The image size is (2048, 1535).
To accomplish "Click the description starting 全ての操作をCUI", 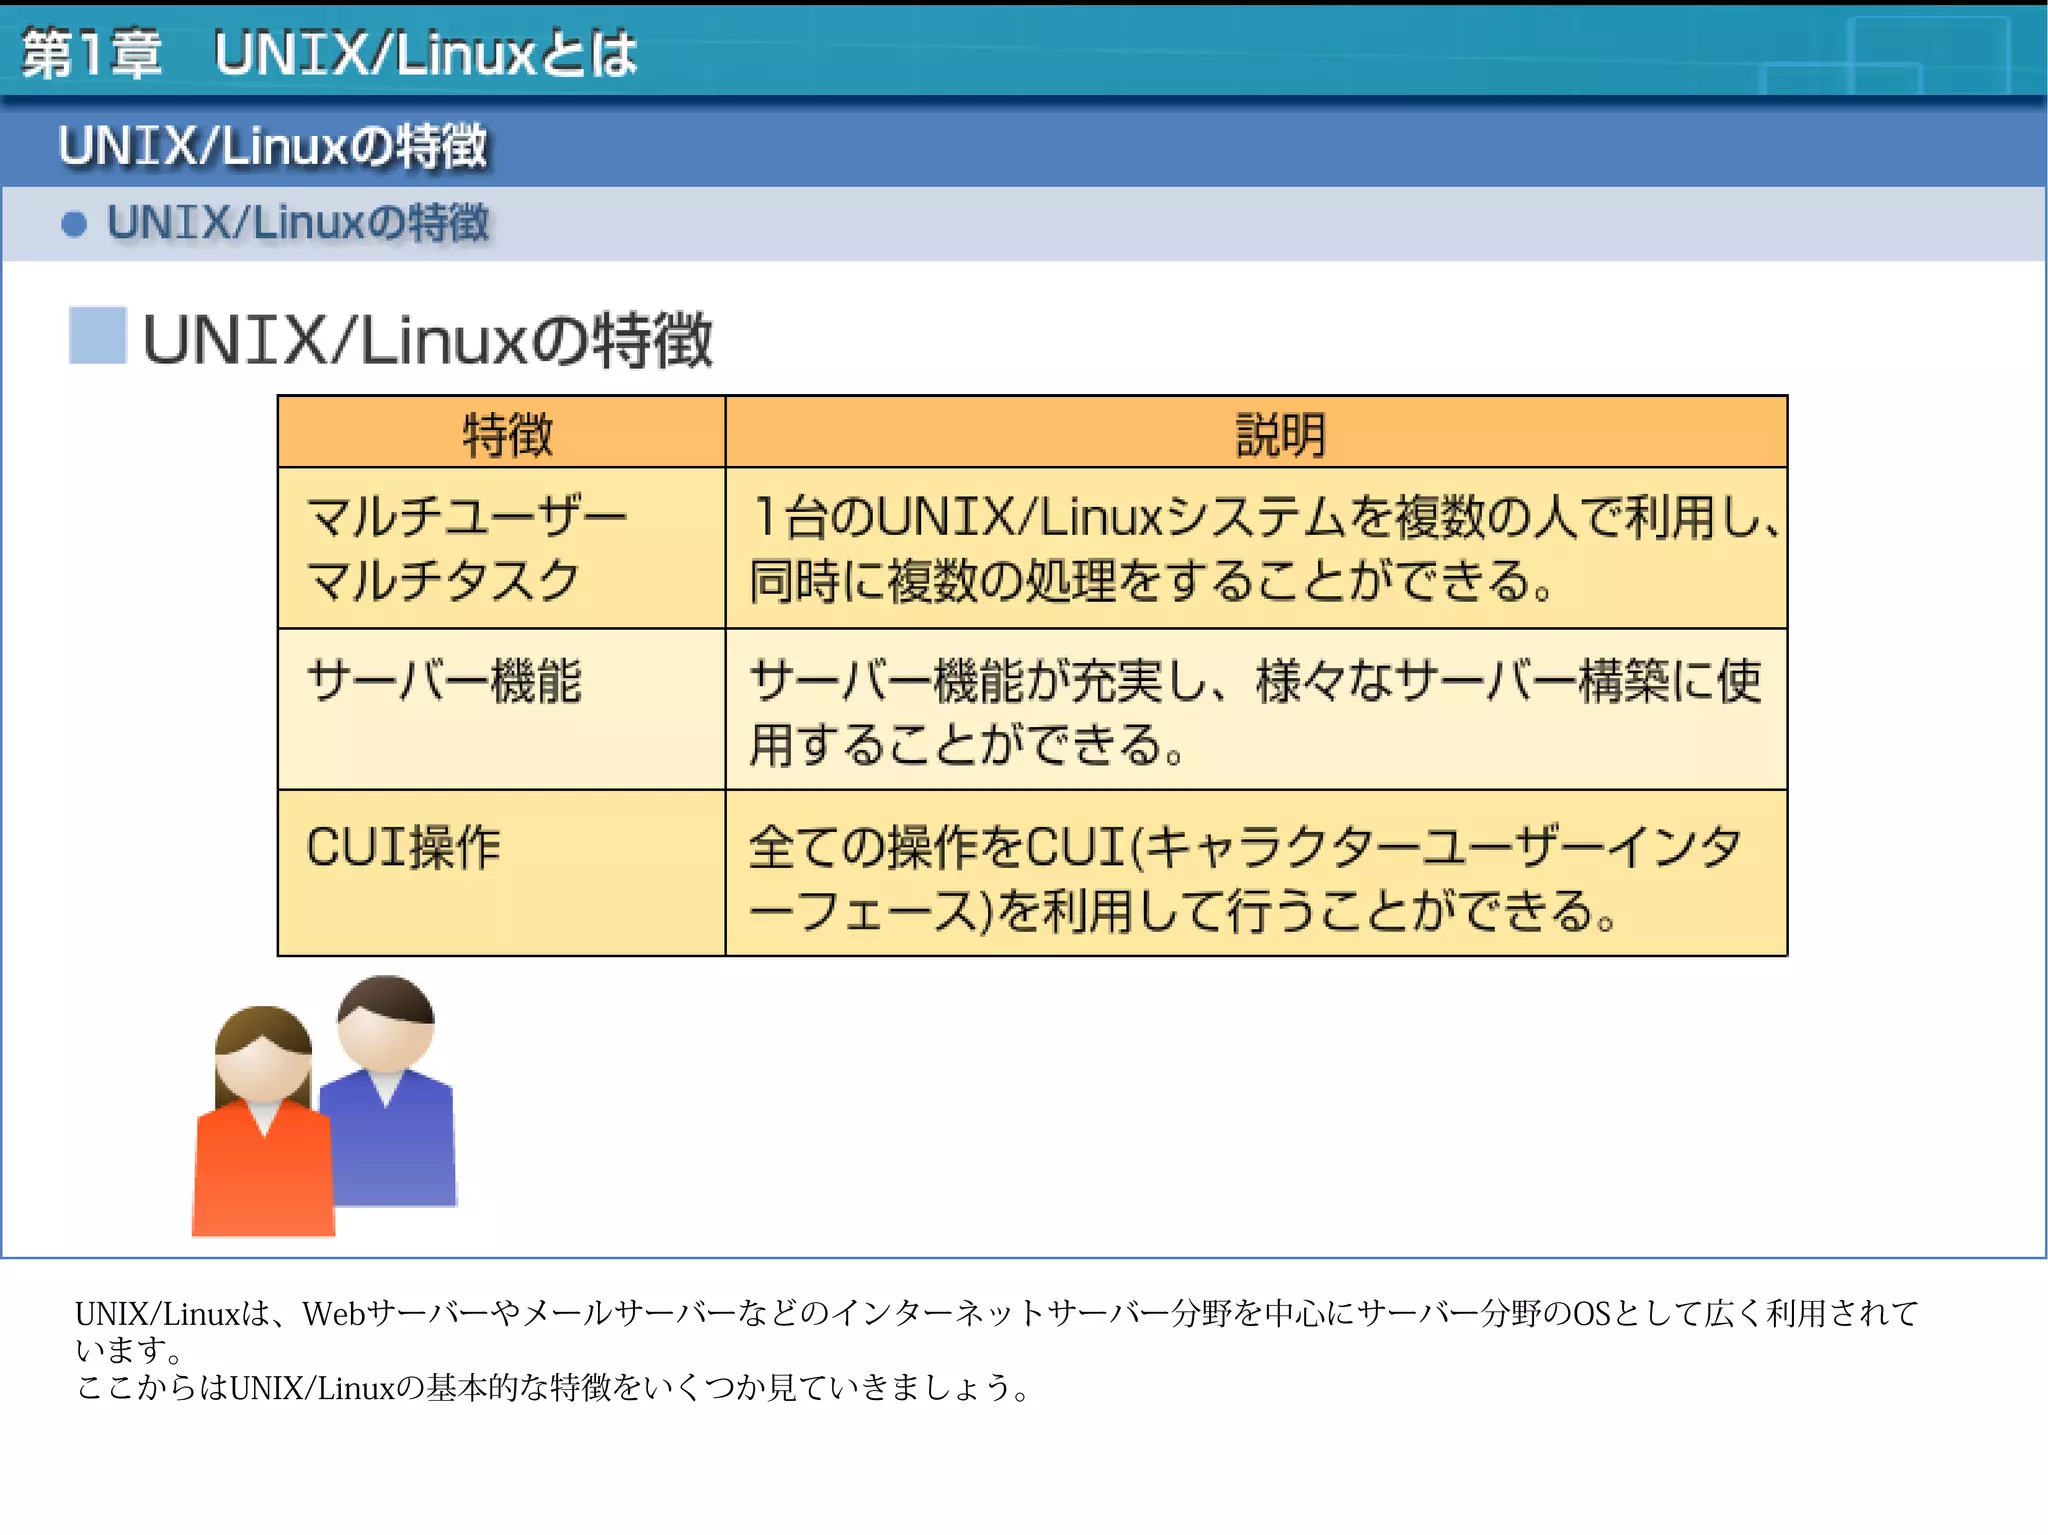I will tap(1244, 847).
